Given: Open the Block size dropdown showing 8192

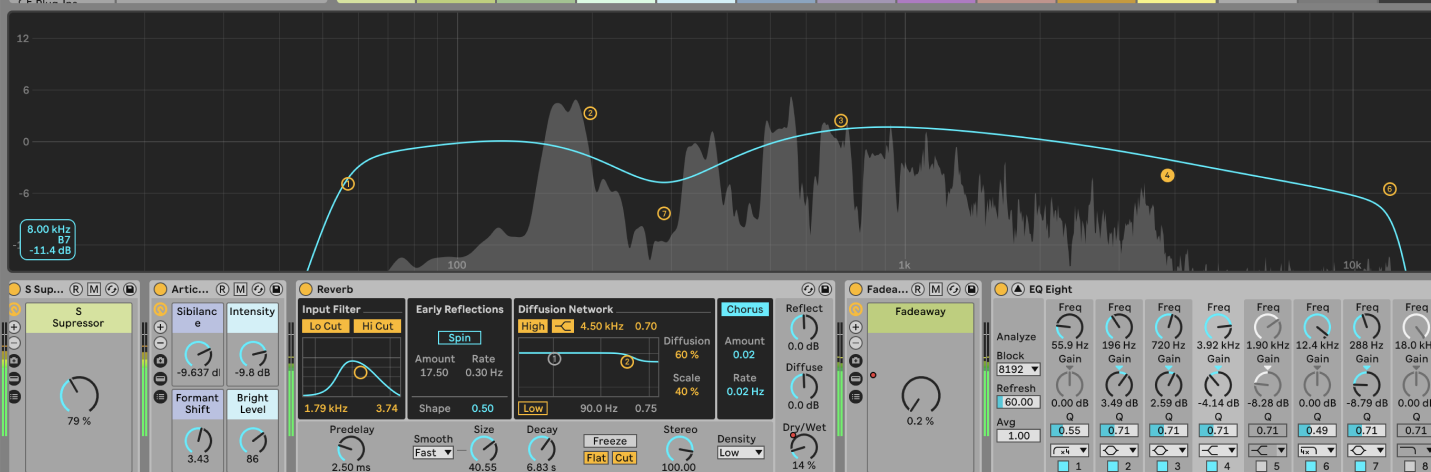Looking at the screenshot, I should 1017,369.
